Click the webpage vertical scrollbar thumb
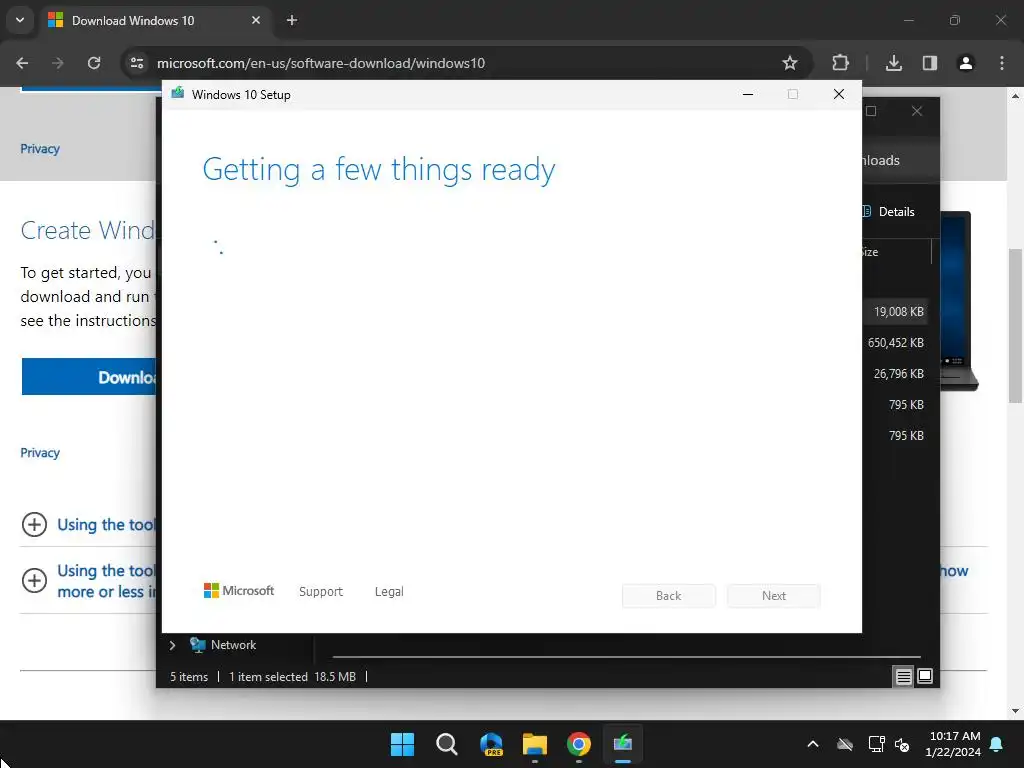 tap(1015, 325)
